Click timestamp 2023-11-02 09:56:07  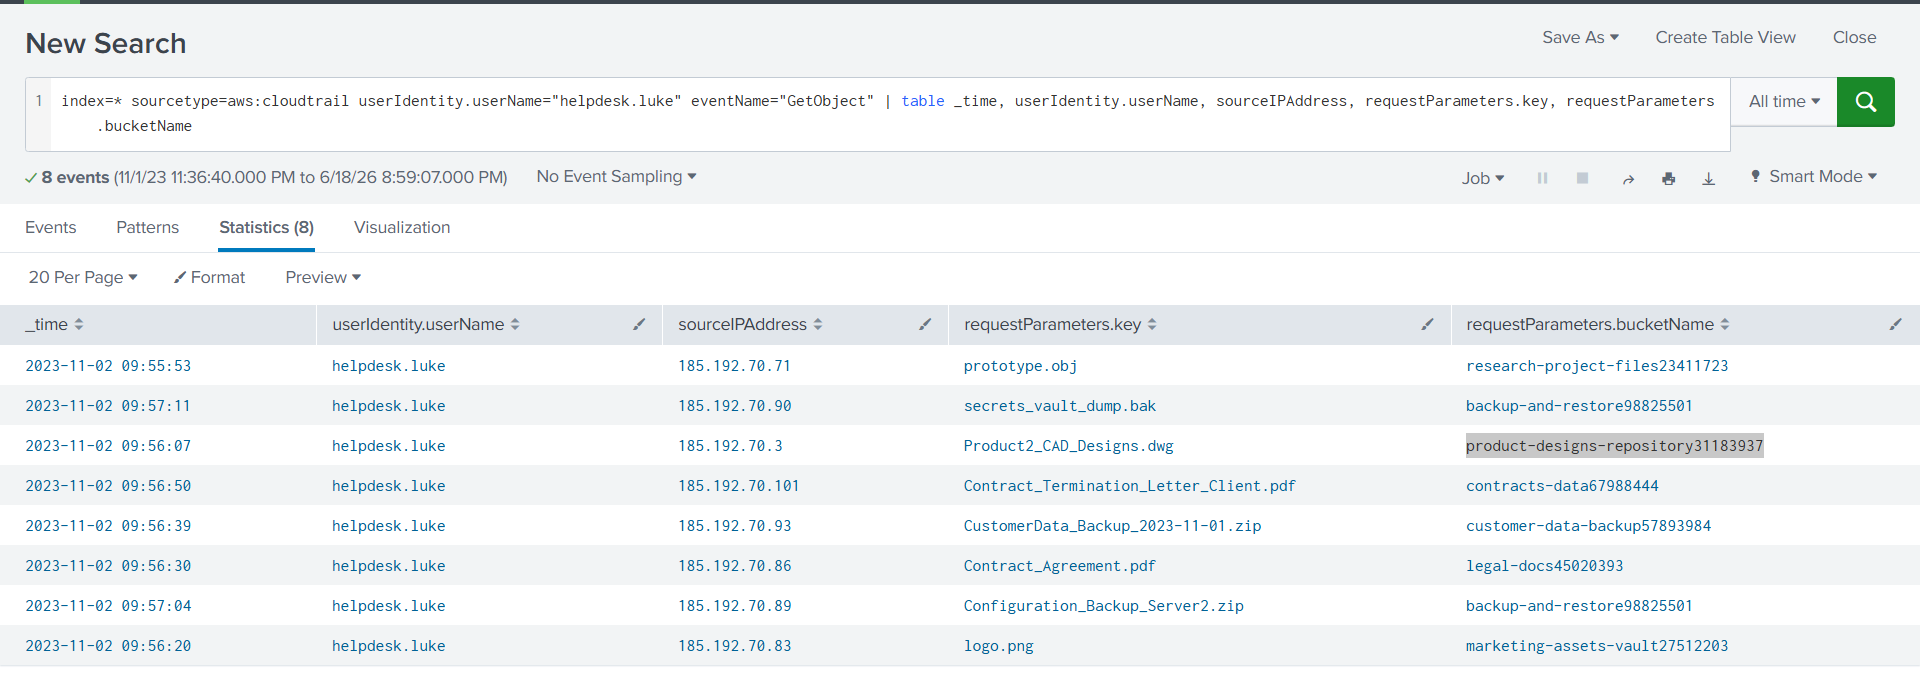(x=108, y=446)
